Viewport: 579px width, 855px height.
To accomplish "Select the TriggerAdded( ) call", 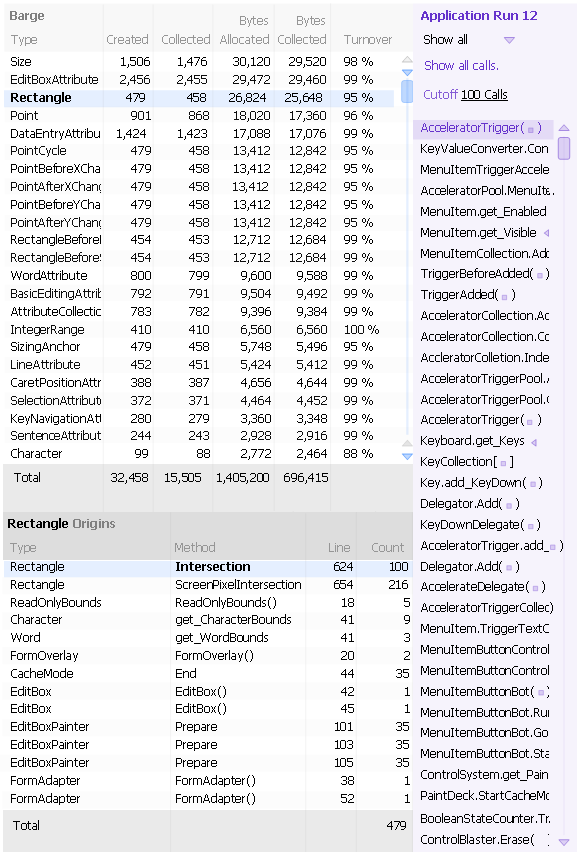I will point(467,295).
